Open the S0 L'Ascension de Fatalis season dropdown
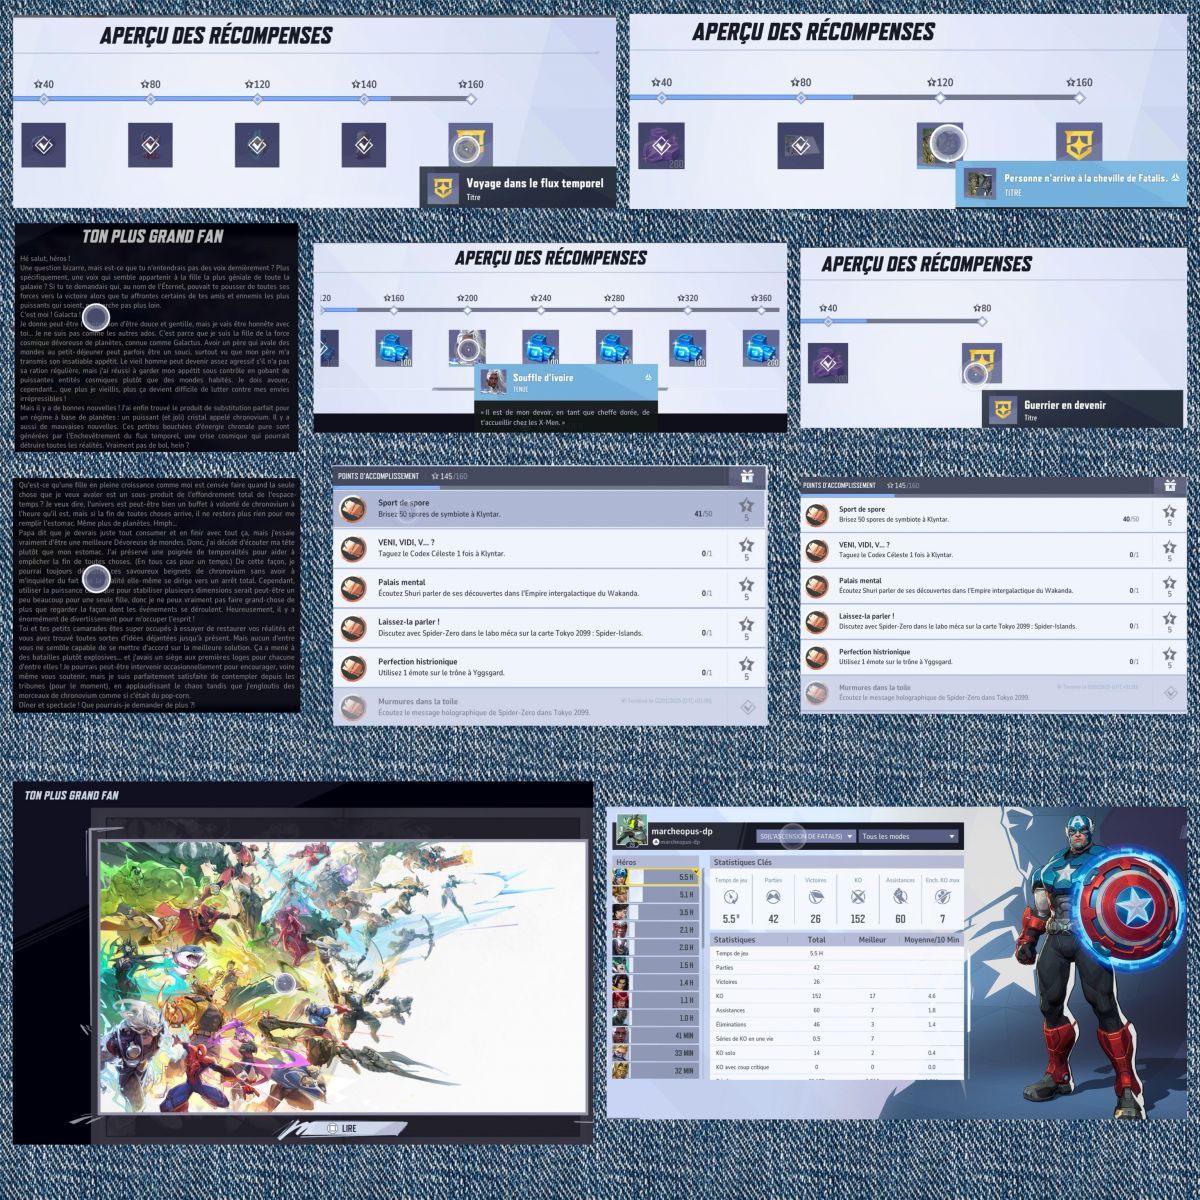Image resolution: width=1200 pixels, height=1200 pixels. pyautogui.click(x=806, y=836)
